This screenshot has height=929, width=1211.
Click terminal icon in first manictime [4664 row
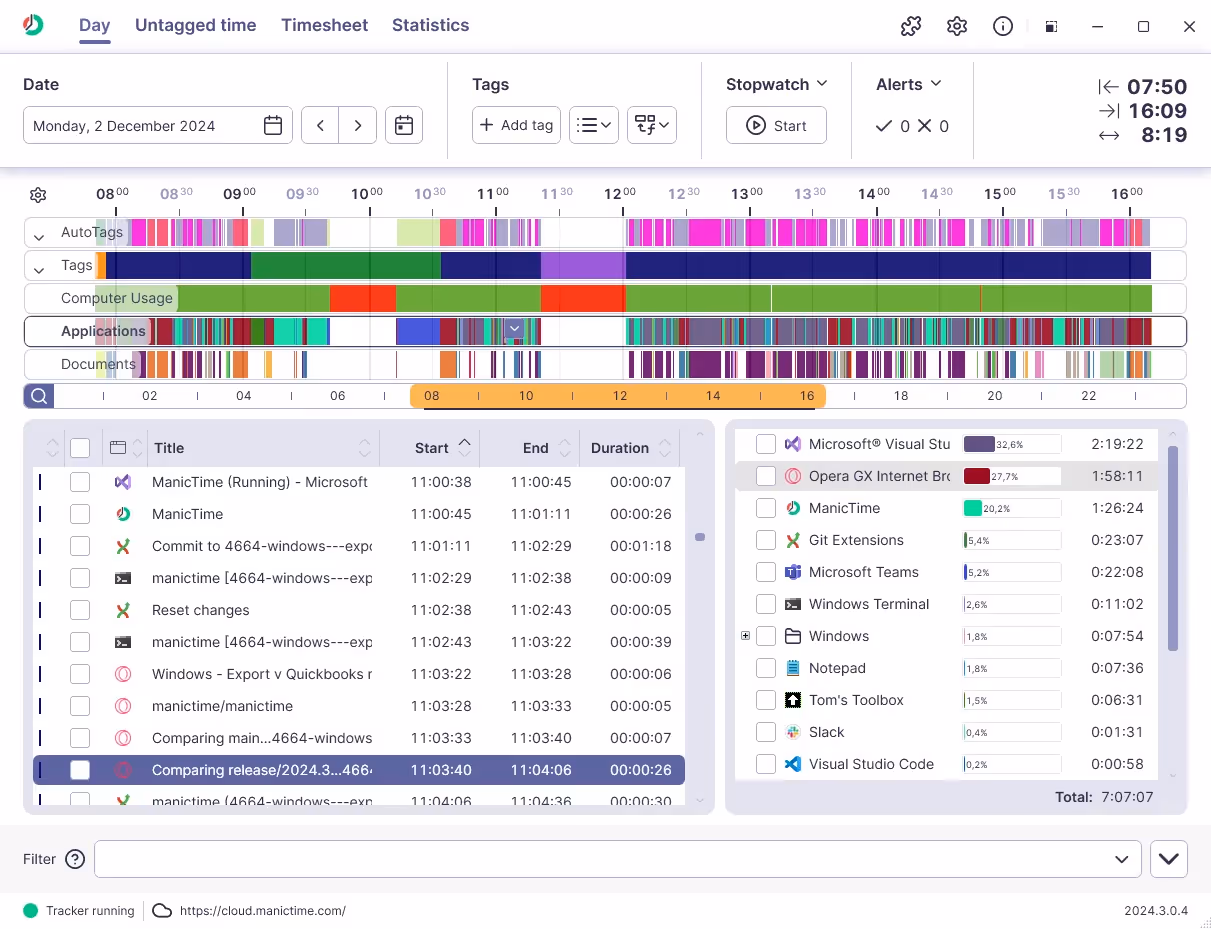122,578
